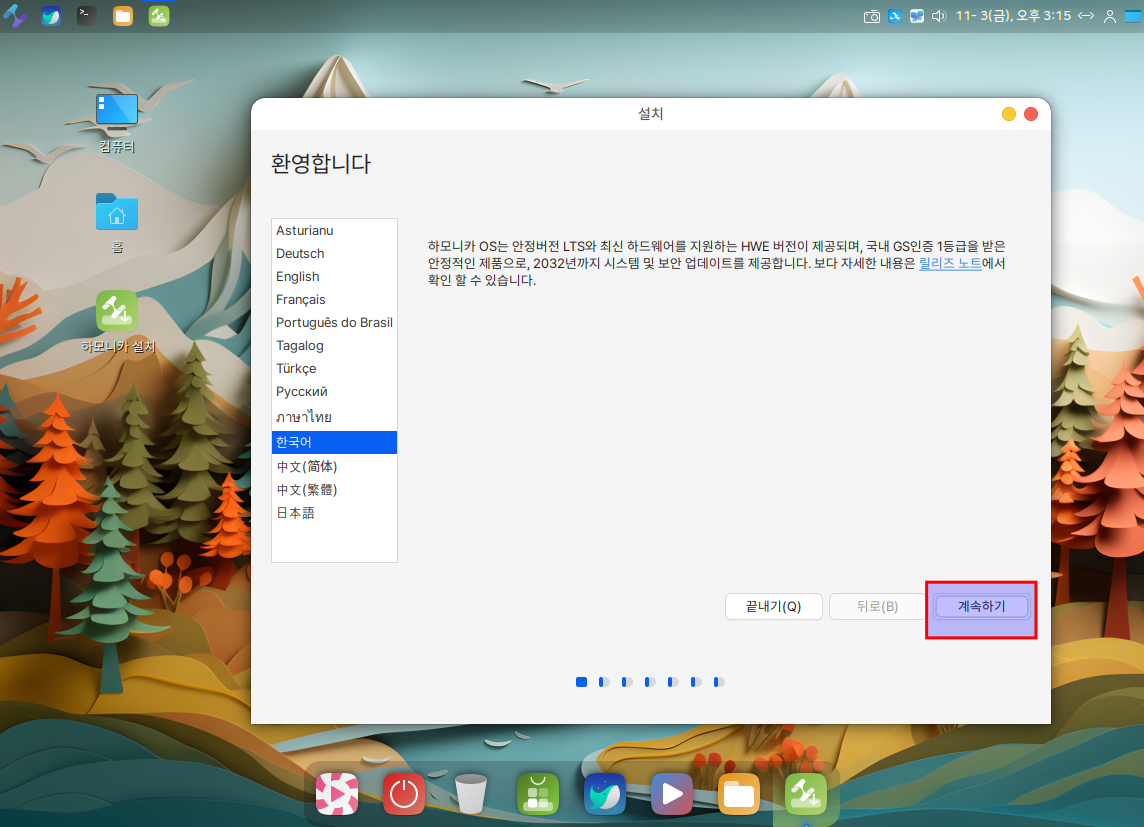Screen dimensions: 1144x827
Task: Click the date and time in panel
Action: pos(1013,15)
